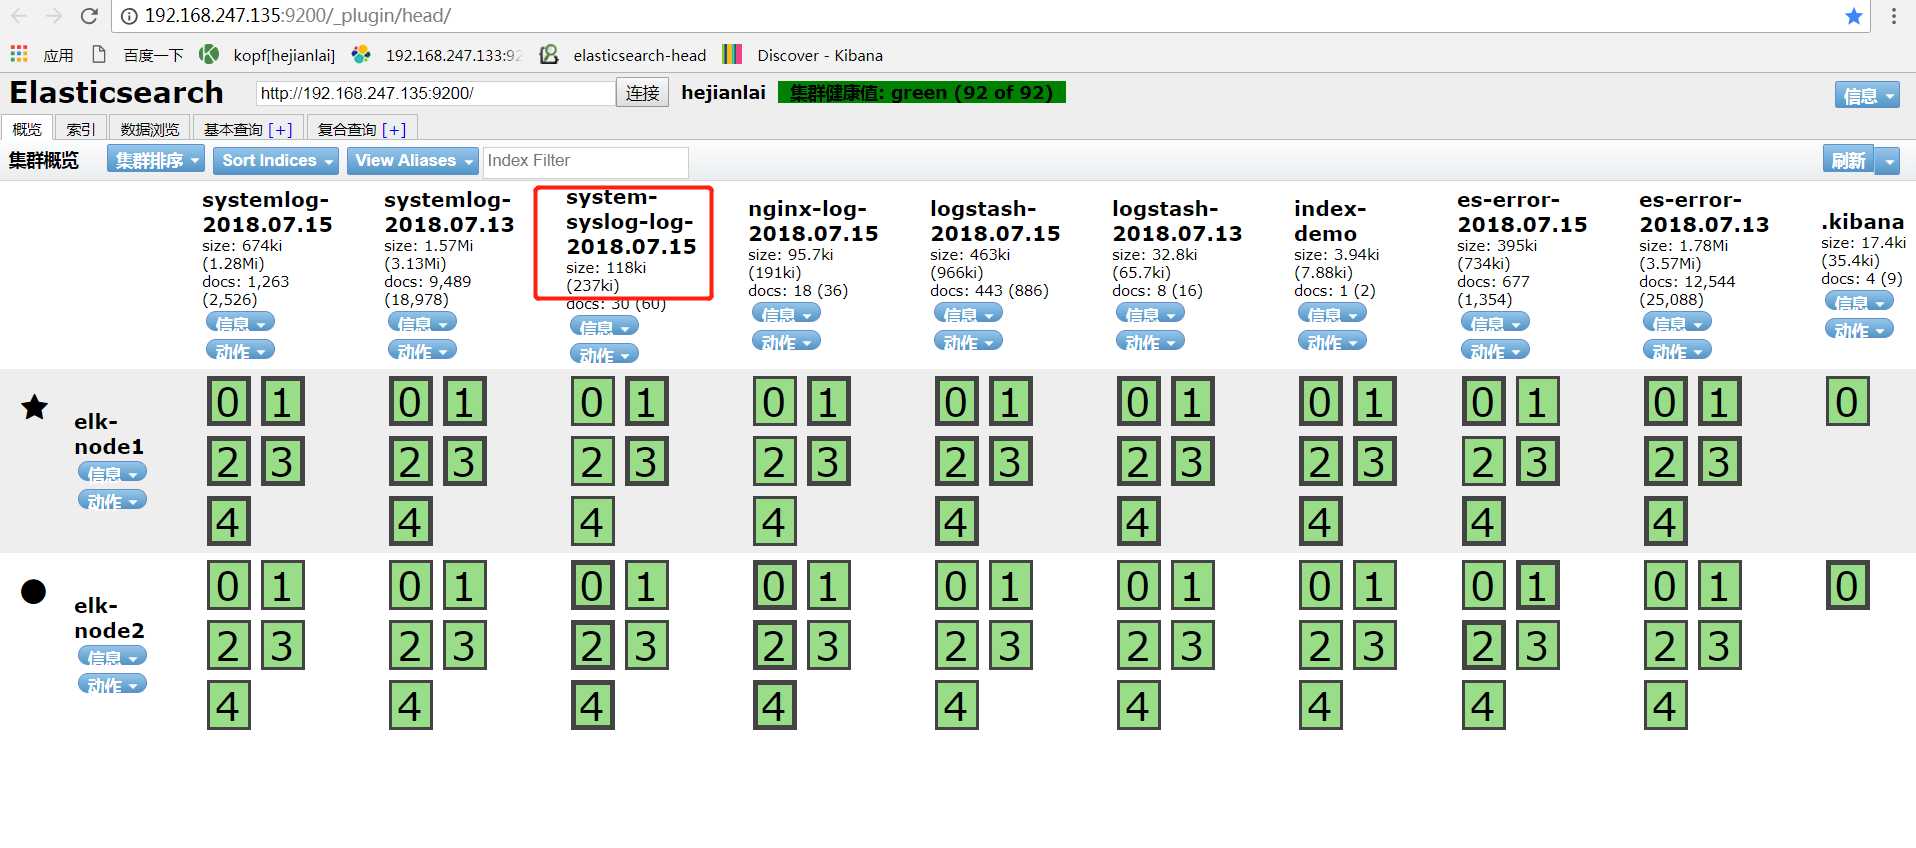The height and width of the screenshot is (848, 1916).
Task: Open the 集群排序 dropdown
Action: pyautogui.click(x=156, y=160)
